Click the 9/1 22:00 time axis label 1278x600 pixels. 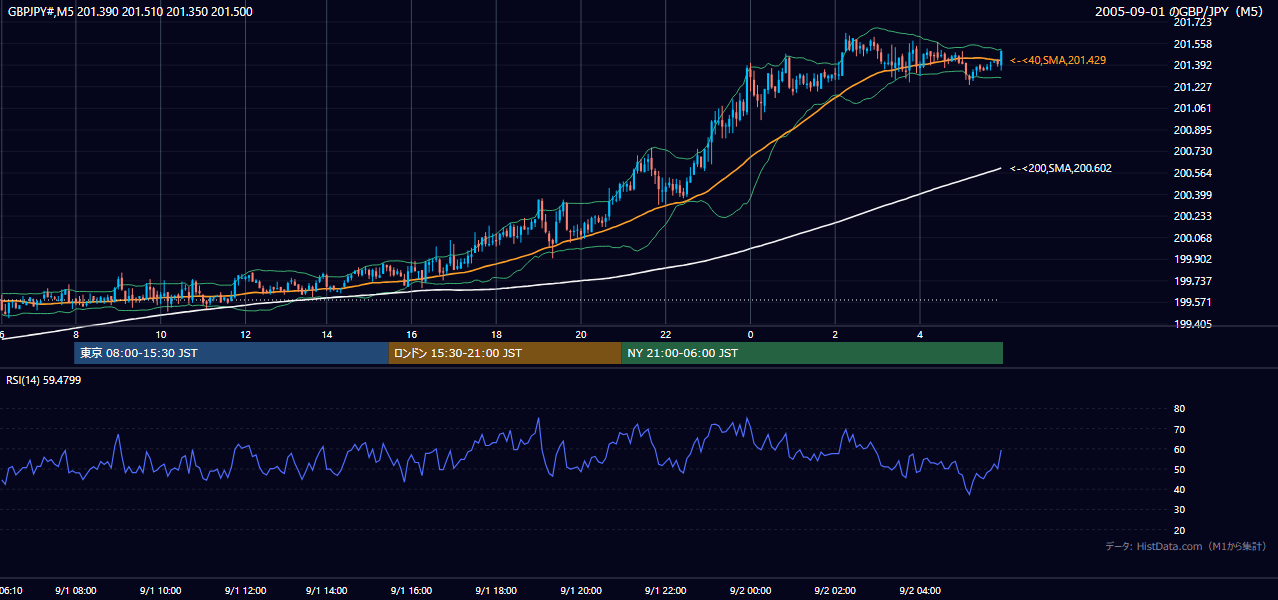click(665, 591)
